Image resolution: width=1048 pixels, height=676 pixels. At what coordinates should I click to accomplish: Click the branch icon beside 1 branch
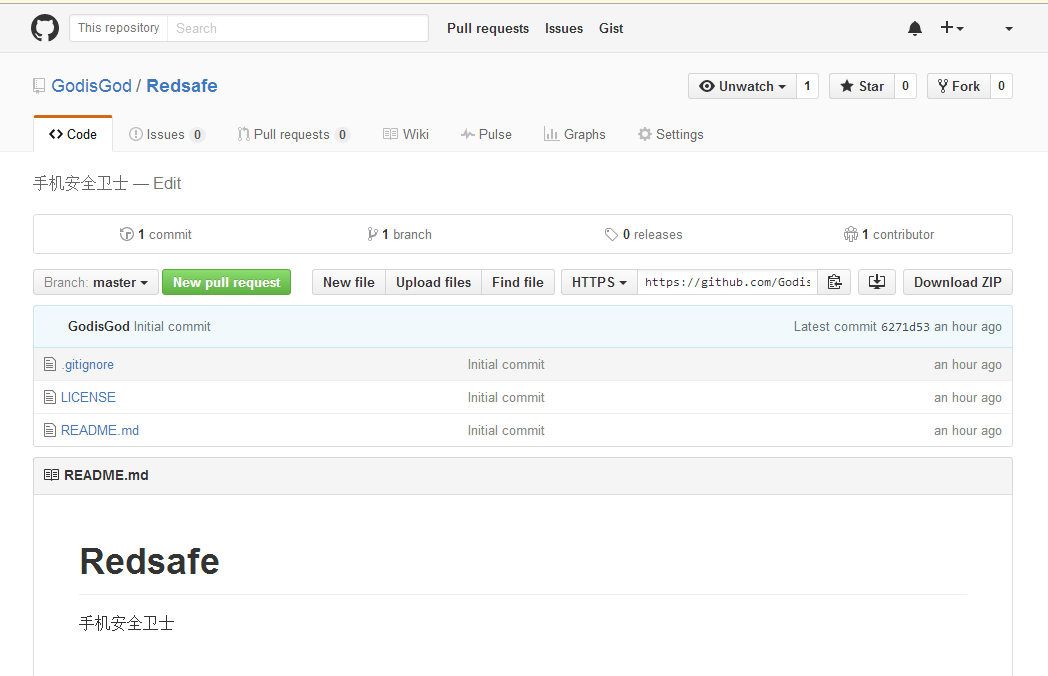372,234
